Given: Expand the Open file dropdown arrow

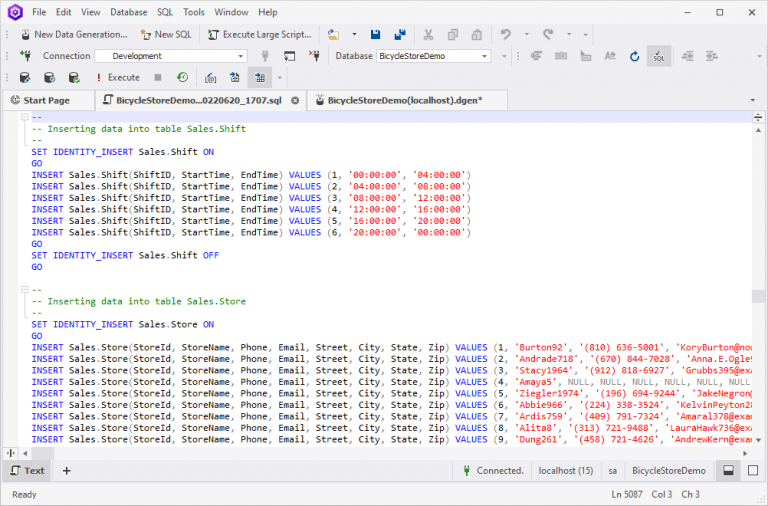Looking at the screenshot, I should (354, 34).
